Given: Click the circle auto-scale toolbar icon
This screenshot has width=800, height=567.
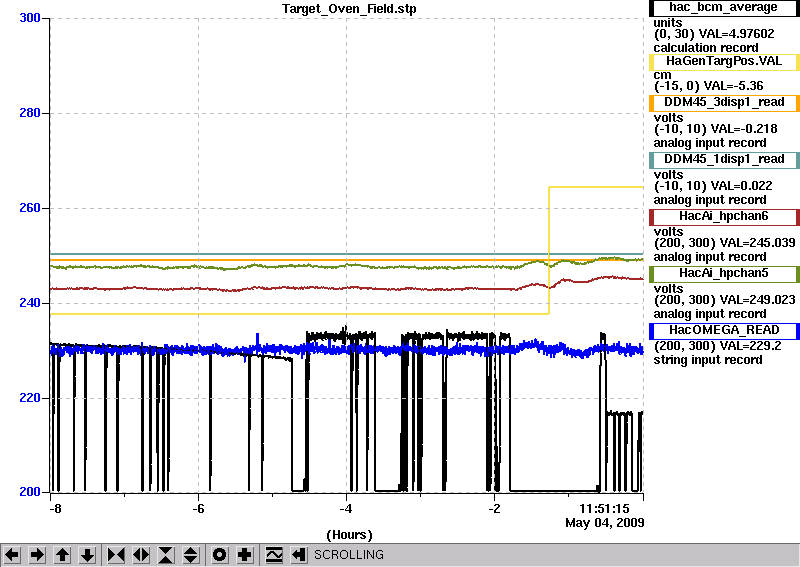Looking at the screenshot, I should pos(220,554).
